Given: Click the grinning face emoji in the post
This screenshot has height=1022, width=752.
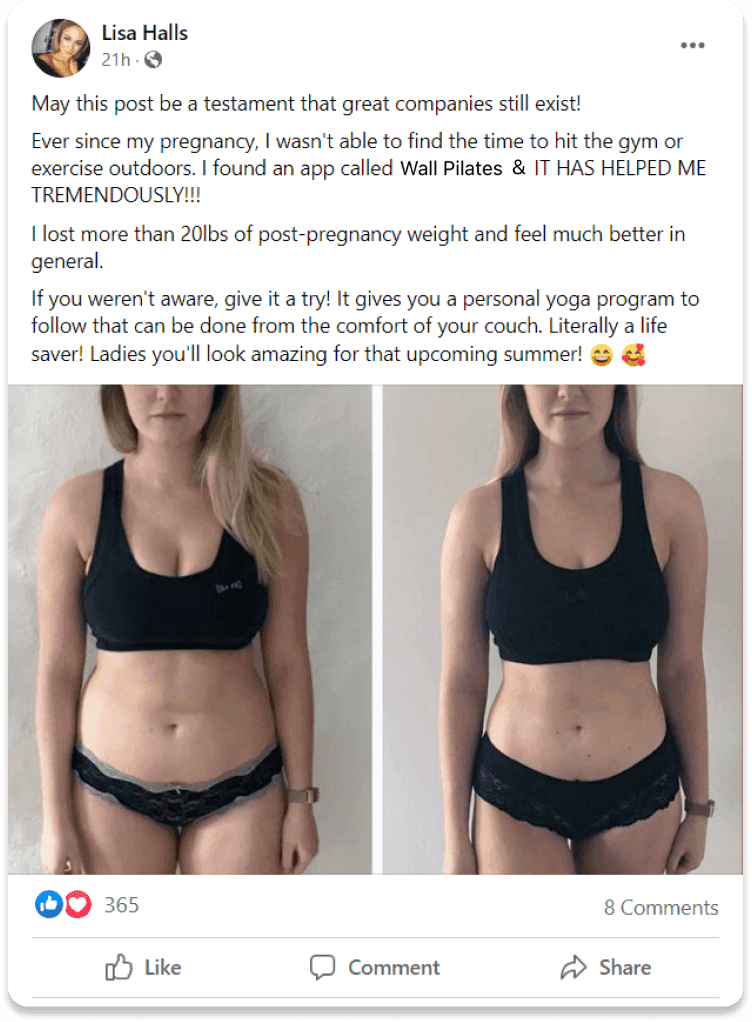Looking at the screenshot, I should pyautogui.click(x=601, y=355).
